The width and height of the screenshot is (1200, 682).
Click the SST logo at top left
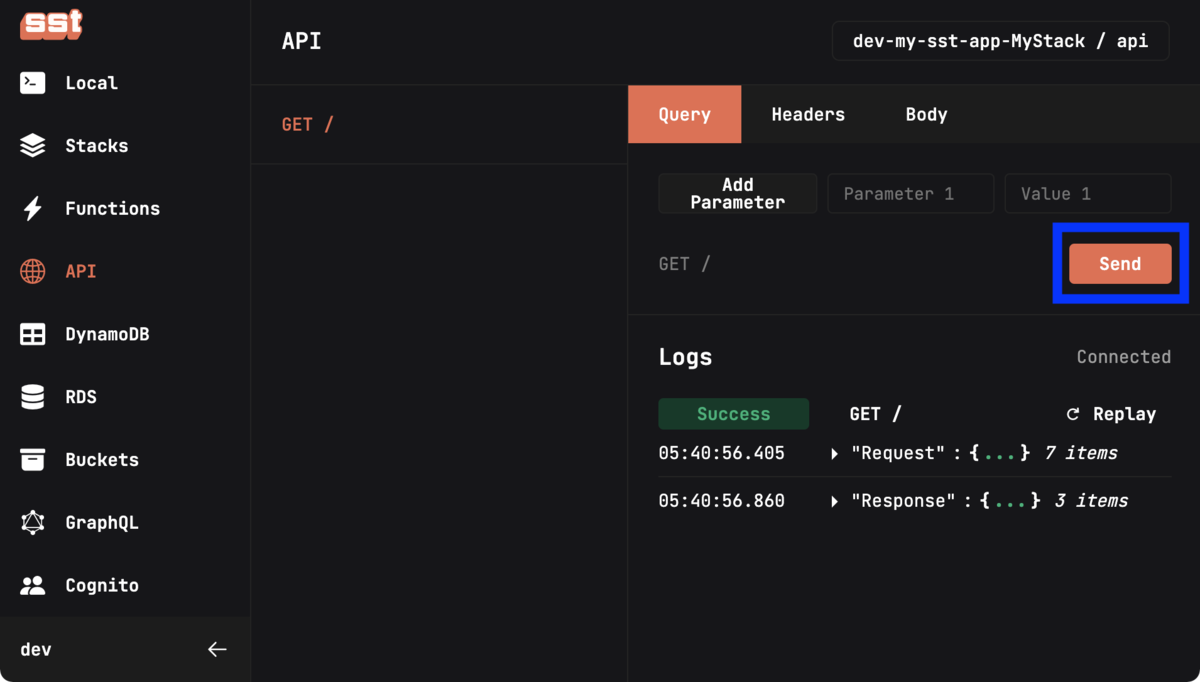pos(49,23)
